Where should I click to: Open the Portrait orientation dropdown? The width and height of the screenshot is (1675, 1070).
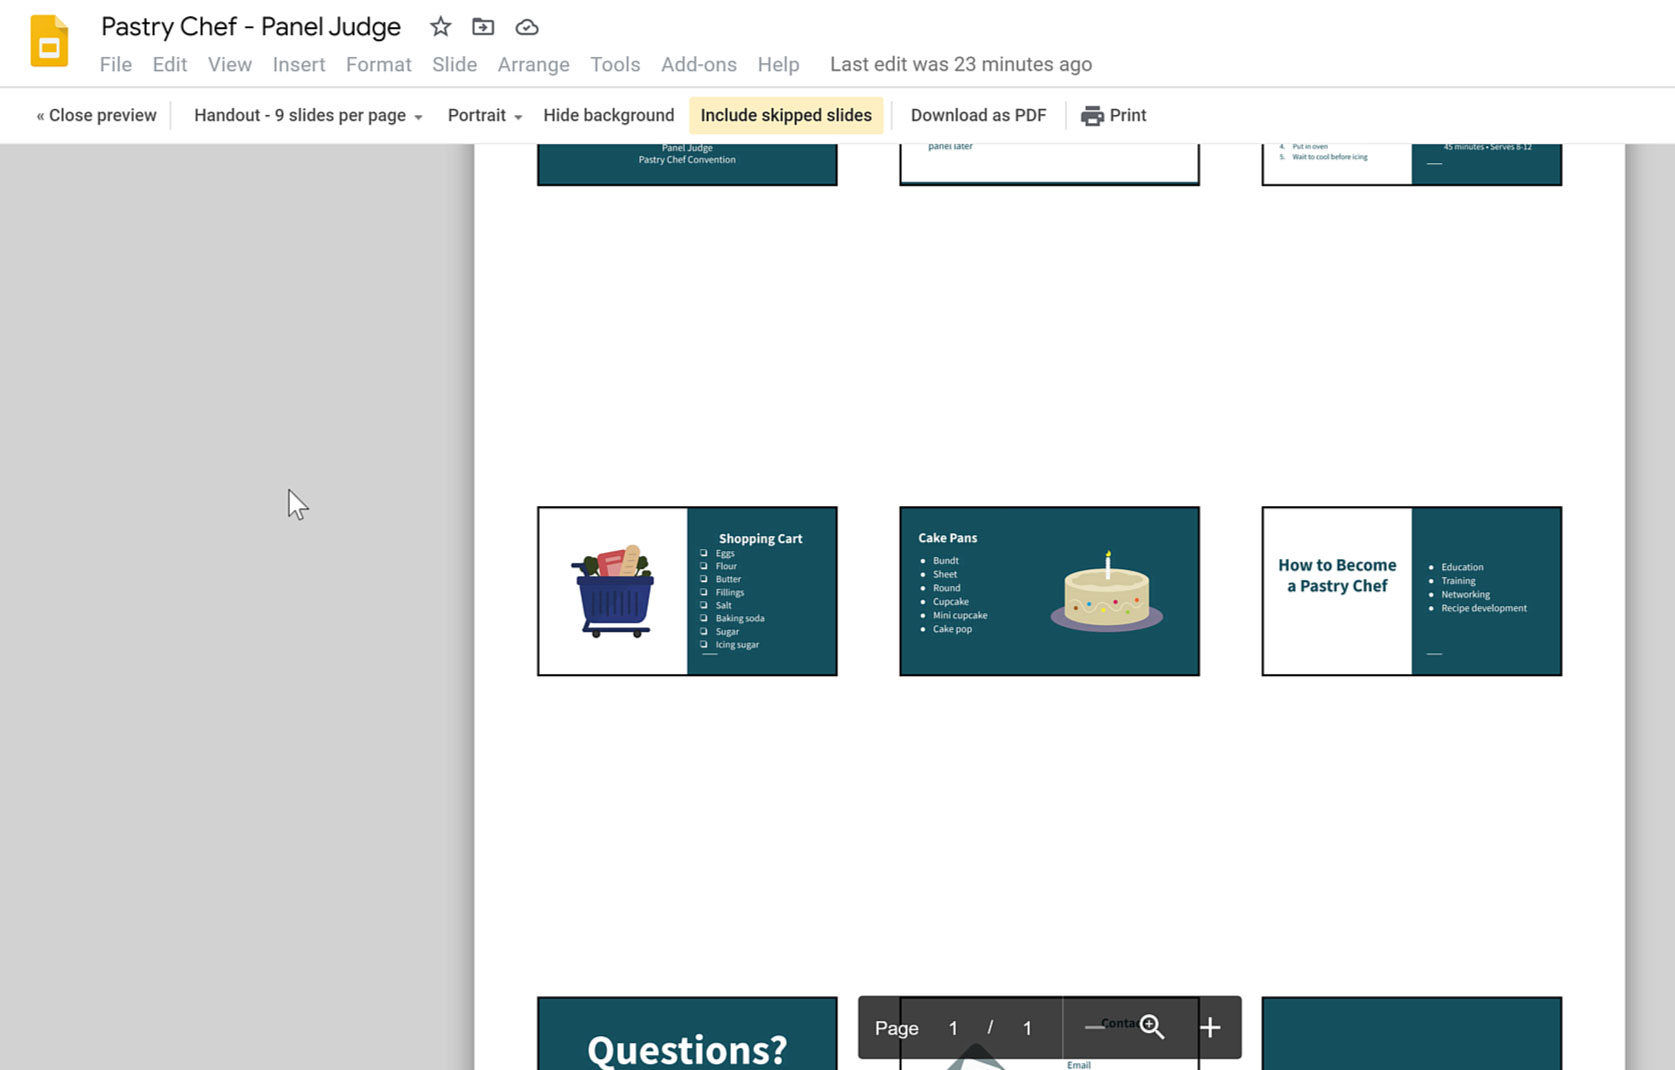485,115
